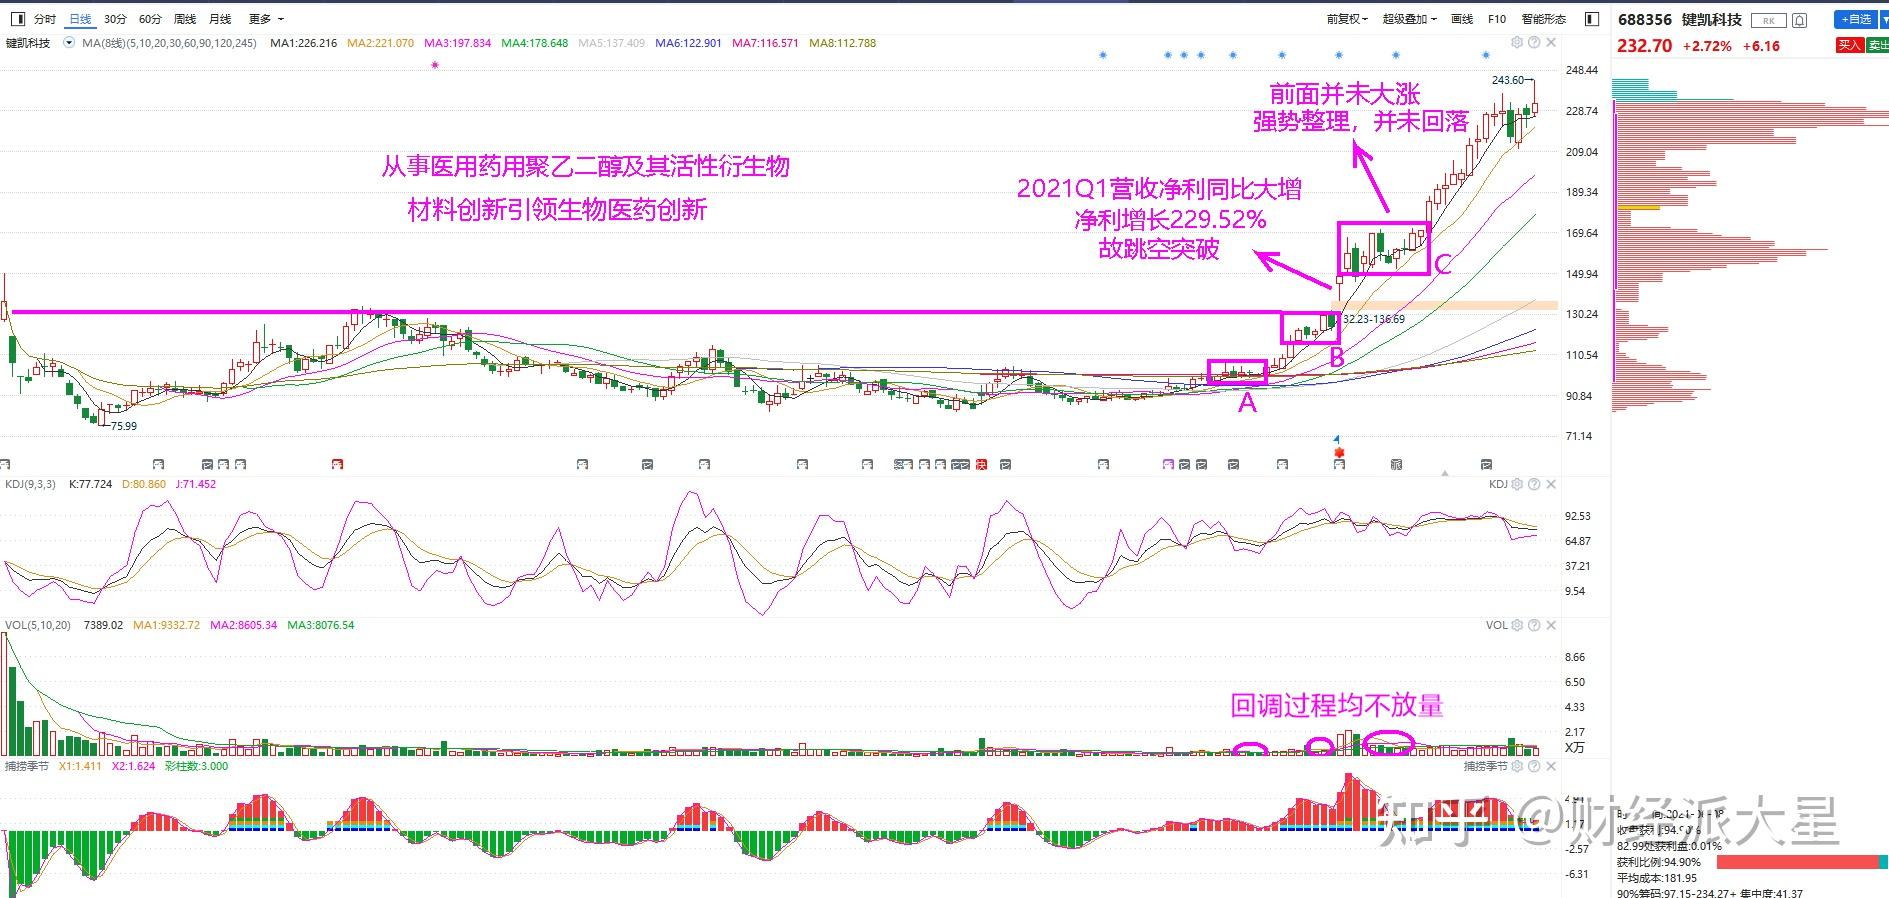Open VOL panel settings gear

(1517, 625)
